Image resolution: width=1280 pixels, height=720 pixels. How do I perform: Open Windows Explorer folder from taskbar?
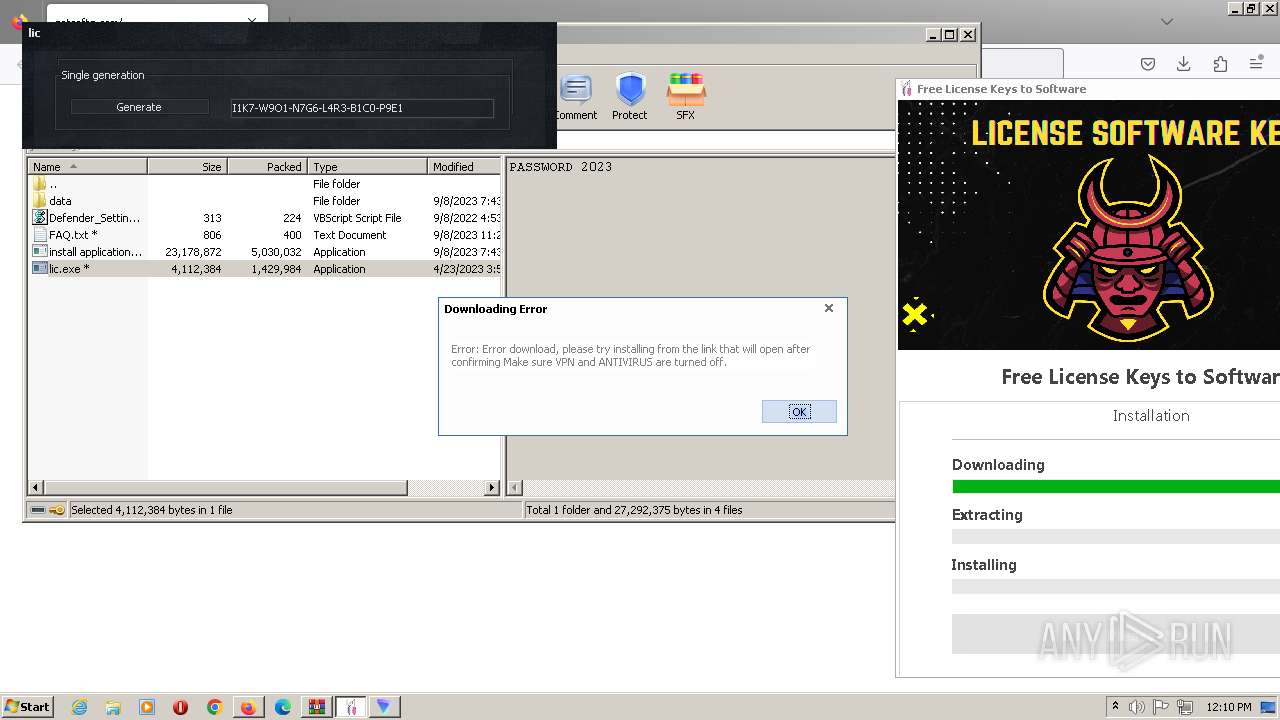[x=113, y=707]
